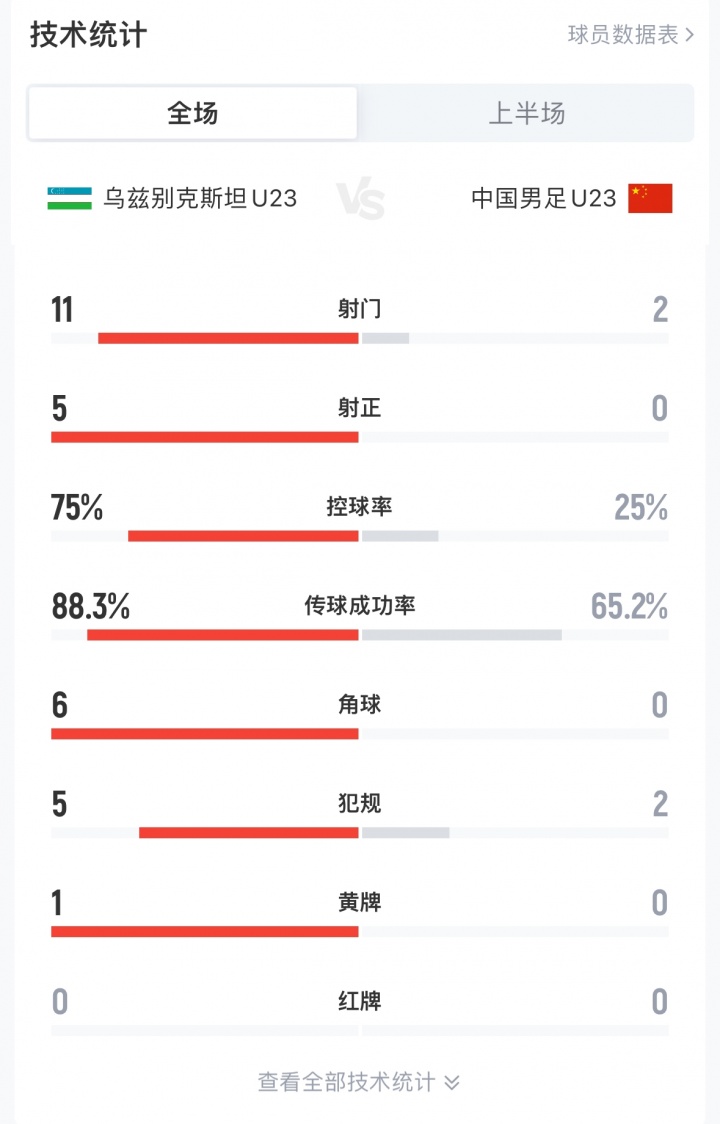The height and width of the screenshot is (1124, 720).
Task: Click the 技术统计 heading
Action: coord(88,35)
